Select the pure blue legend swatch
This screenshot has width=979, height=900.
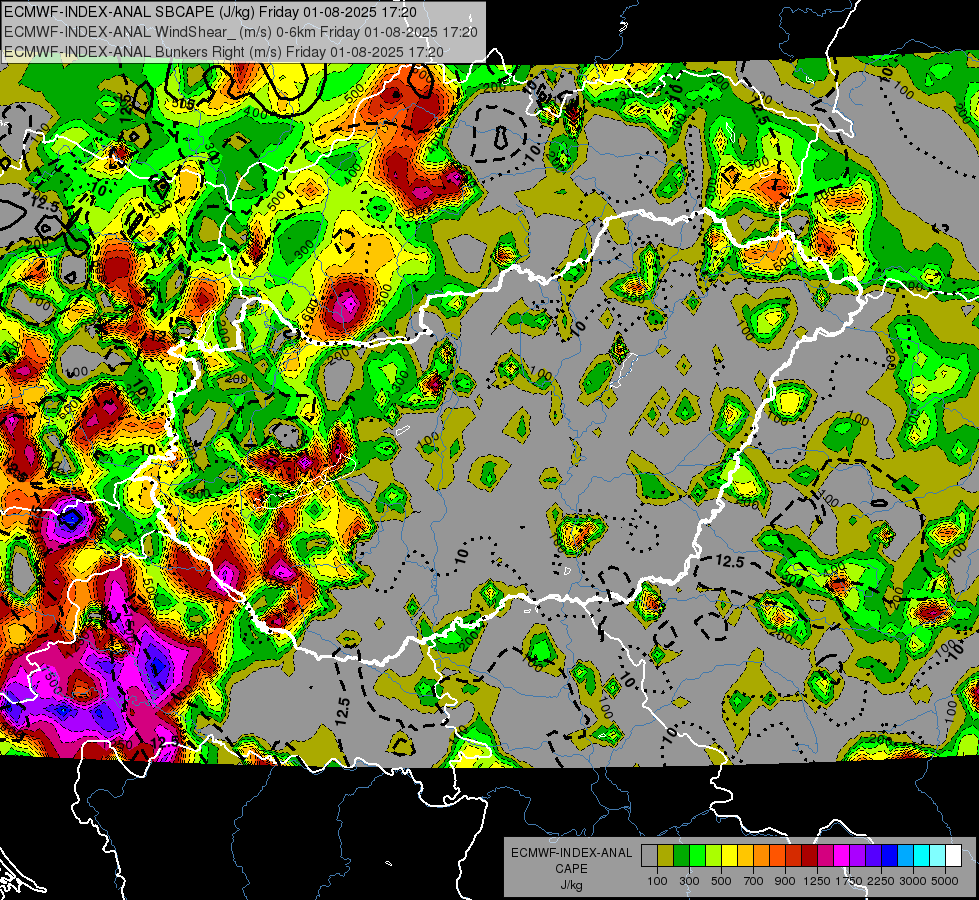pyautogui.click(x=890, y=856)
